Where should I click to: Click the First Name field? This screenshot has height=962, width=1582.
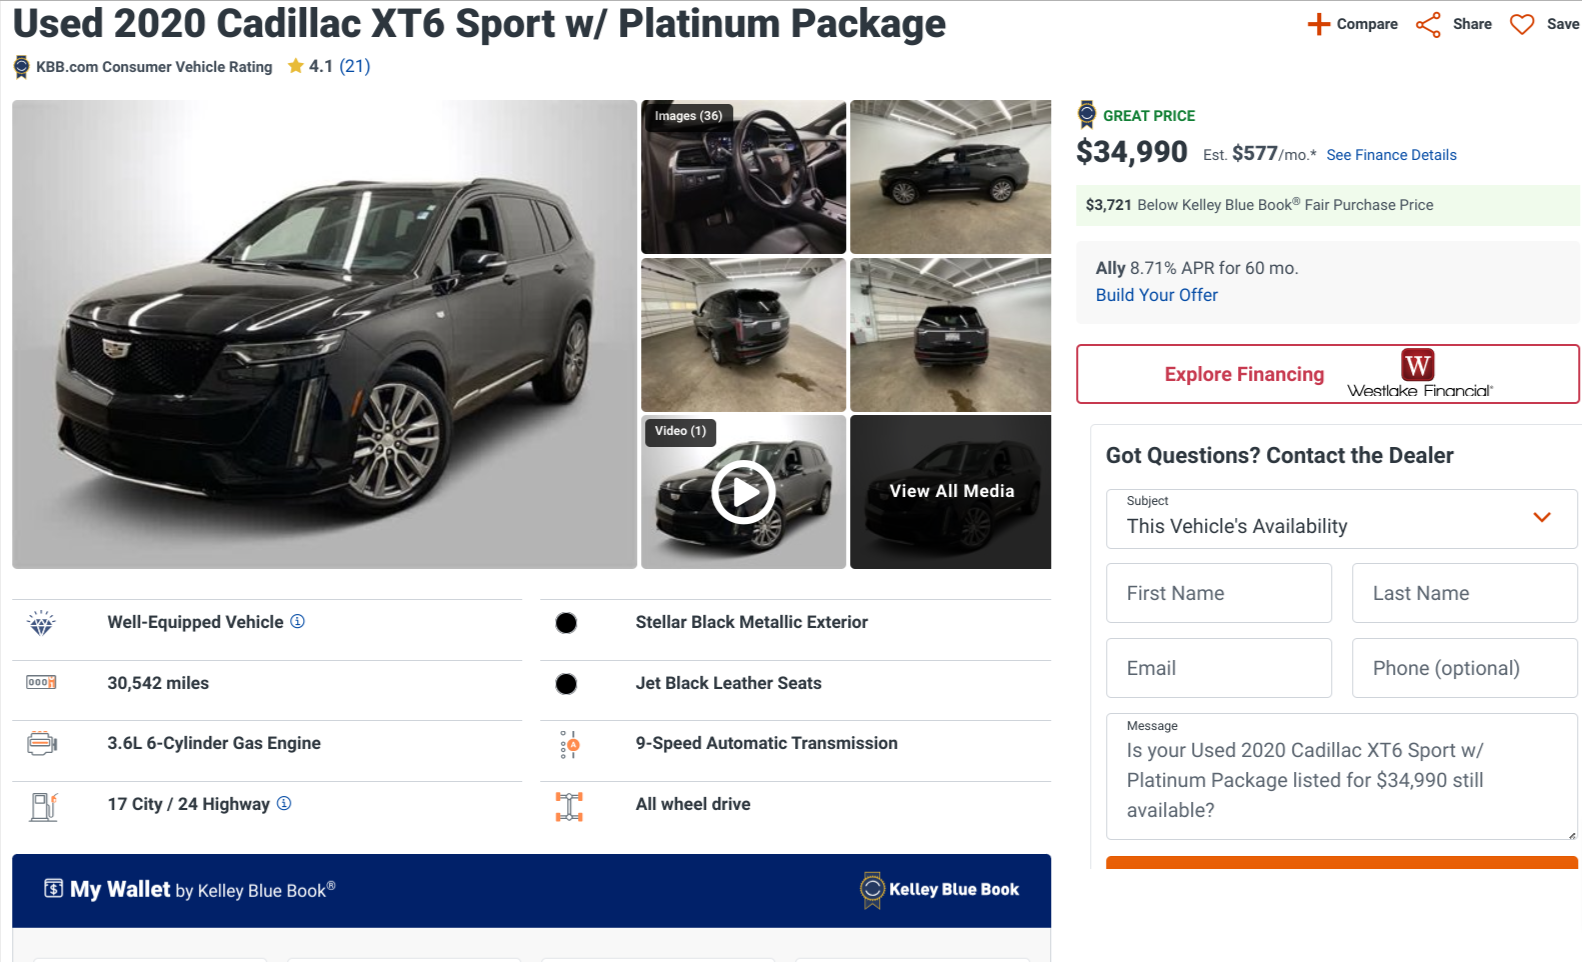pos(1218,593)
